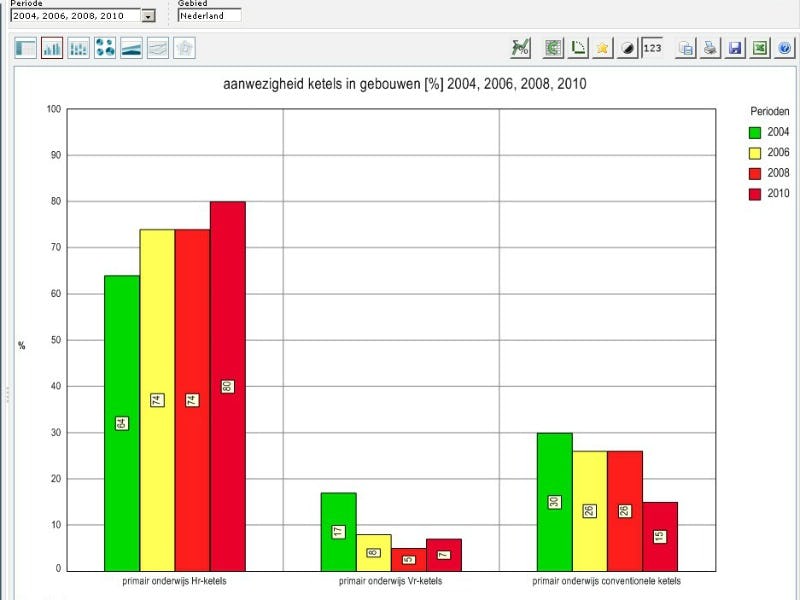Switch to table view icon
This screenshot has width=800, height=600.
tap(26, 48)
